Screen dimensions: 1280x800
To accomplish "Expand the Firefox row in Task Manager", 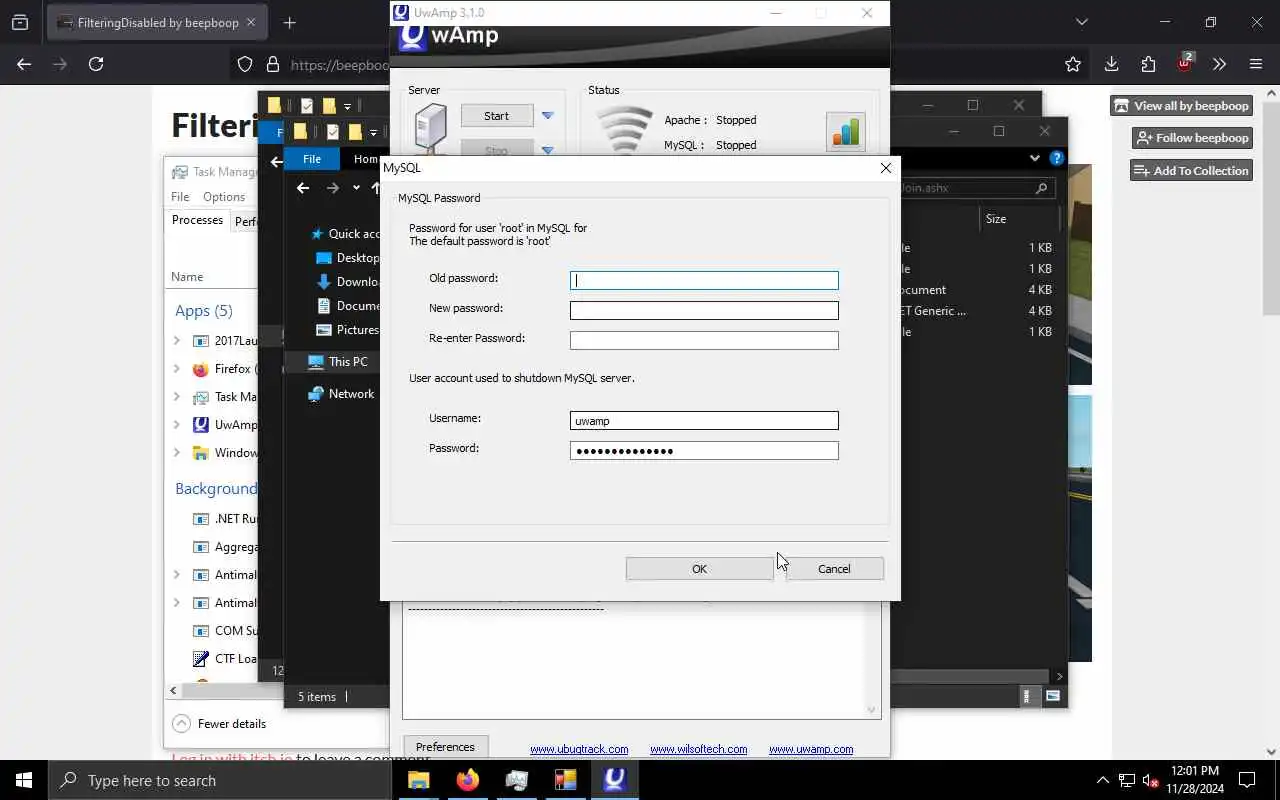I will [x=177, y=369].
